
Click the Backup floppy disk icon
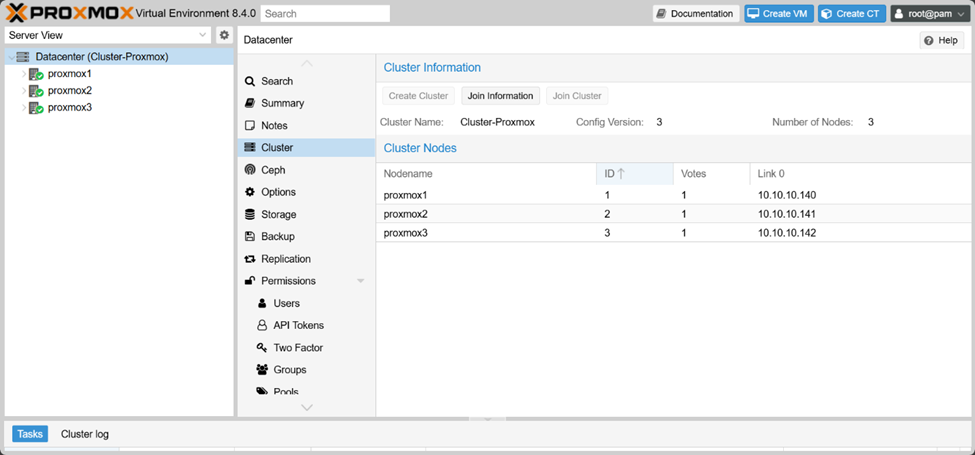pyautogui.click(x=250, y=237)
